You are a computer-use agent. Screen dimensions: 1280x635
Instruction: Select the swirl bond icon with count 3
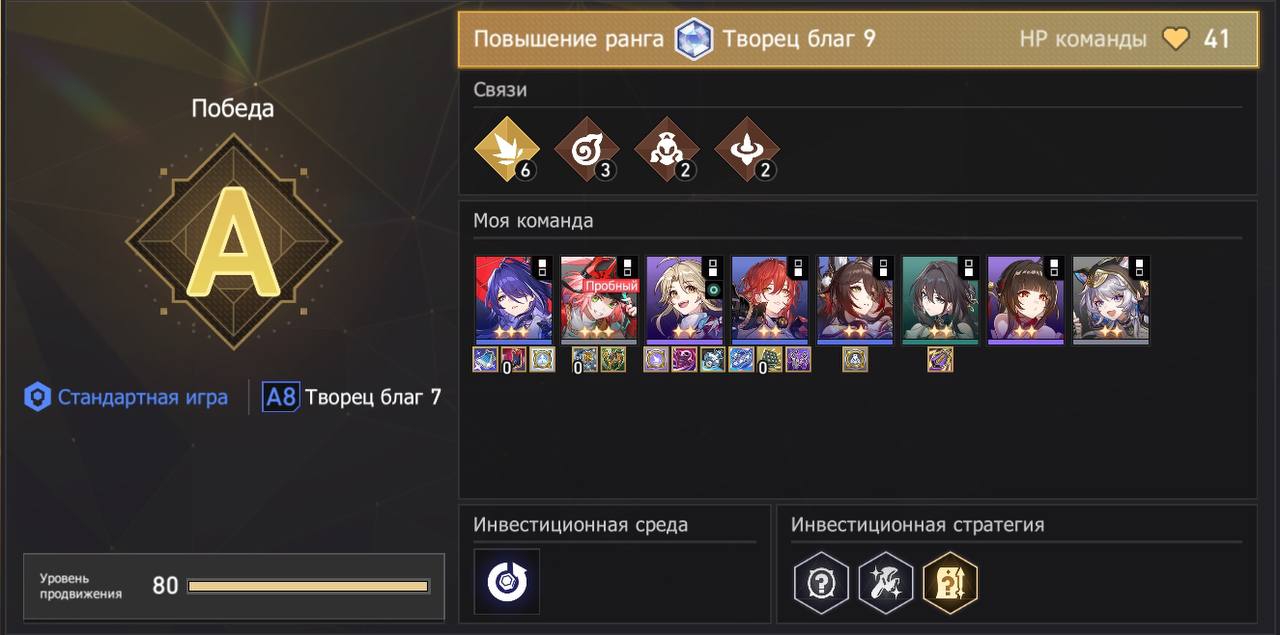click(586, 149)
